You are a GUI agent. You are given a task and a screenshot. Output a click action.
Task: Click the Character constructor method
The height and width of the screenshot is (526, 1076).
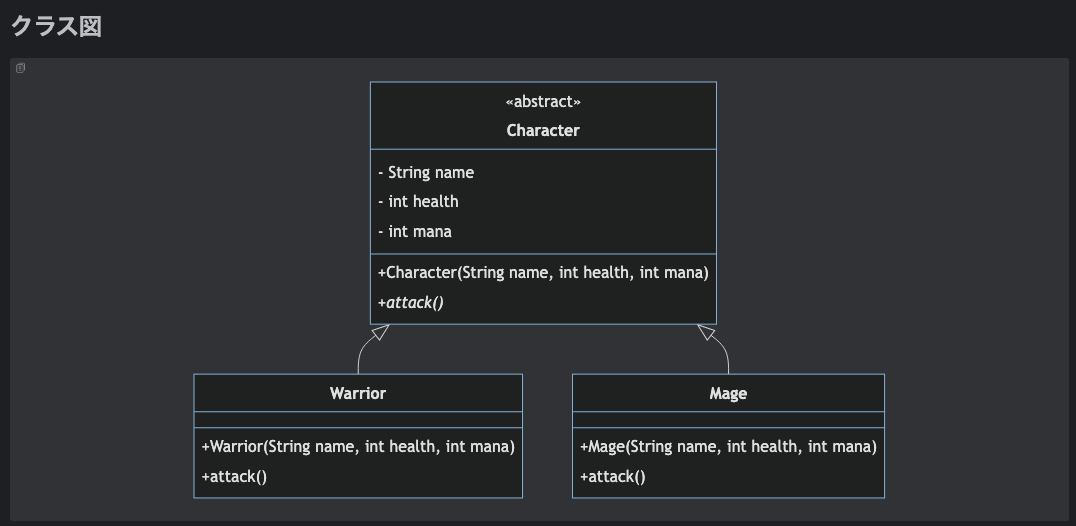pyautogui.click(x=543, y=272)
